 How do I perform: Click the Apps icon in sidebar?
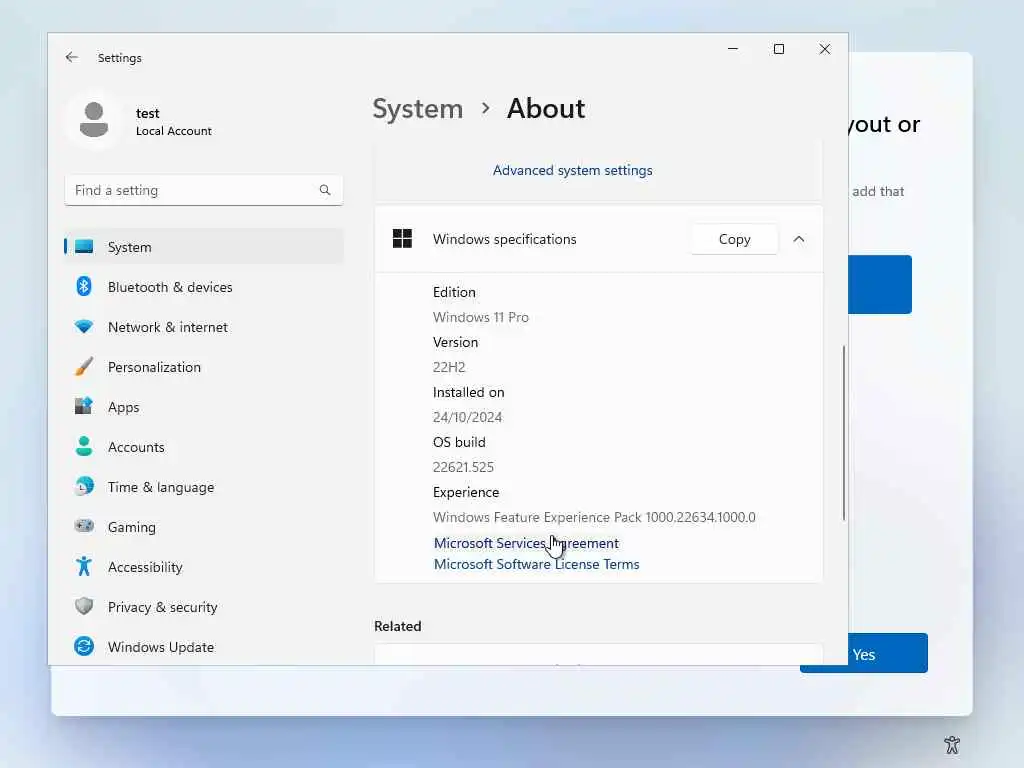coord(84,406)
